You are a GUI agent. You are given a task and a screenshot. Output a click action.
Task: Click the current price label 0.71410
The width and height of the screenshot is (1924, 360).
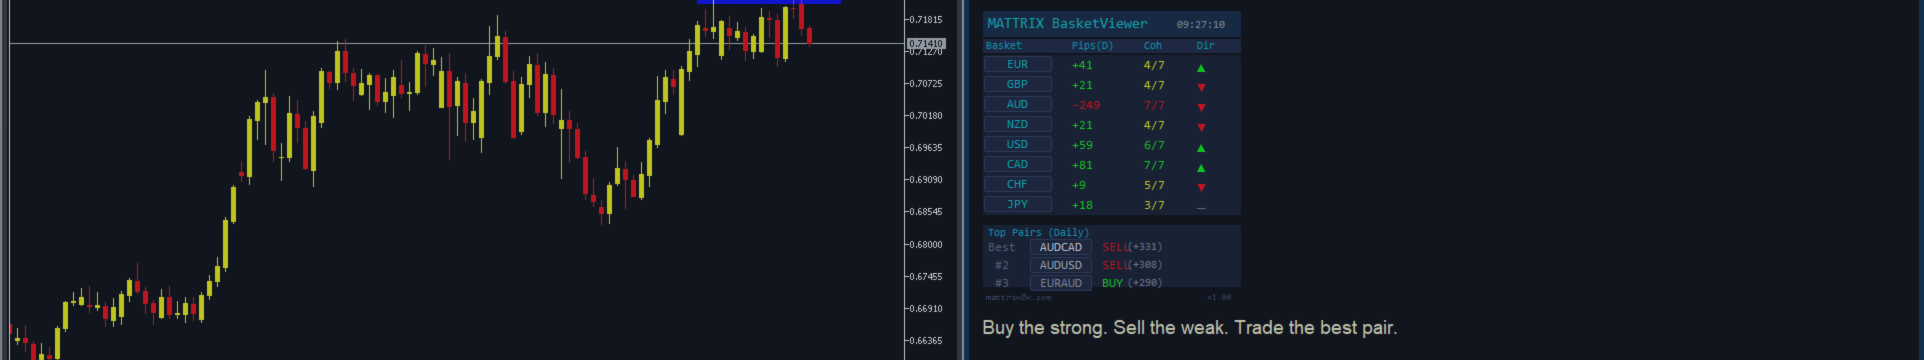coord(926,44)
